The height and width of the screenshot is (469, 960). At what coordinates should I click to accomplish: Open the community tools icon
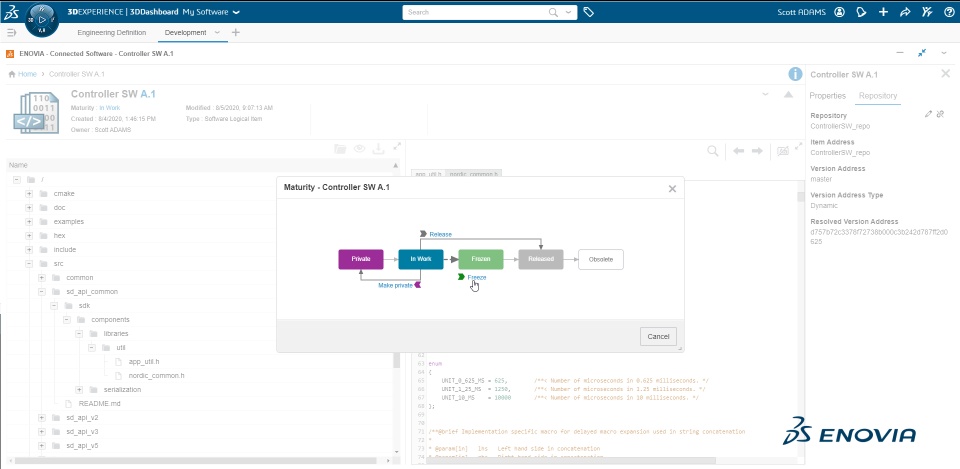927,12
